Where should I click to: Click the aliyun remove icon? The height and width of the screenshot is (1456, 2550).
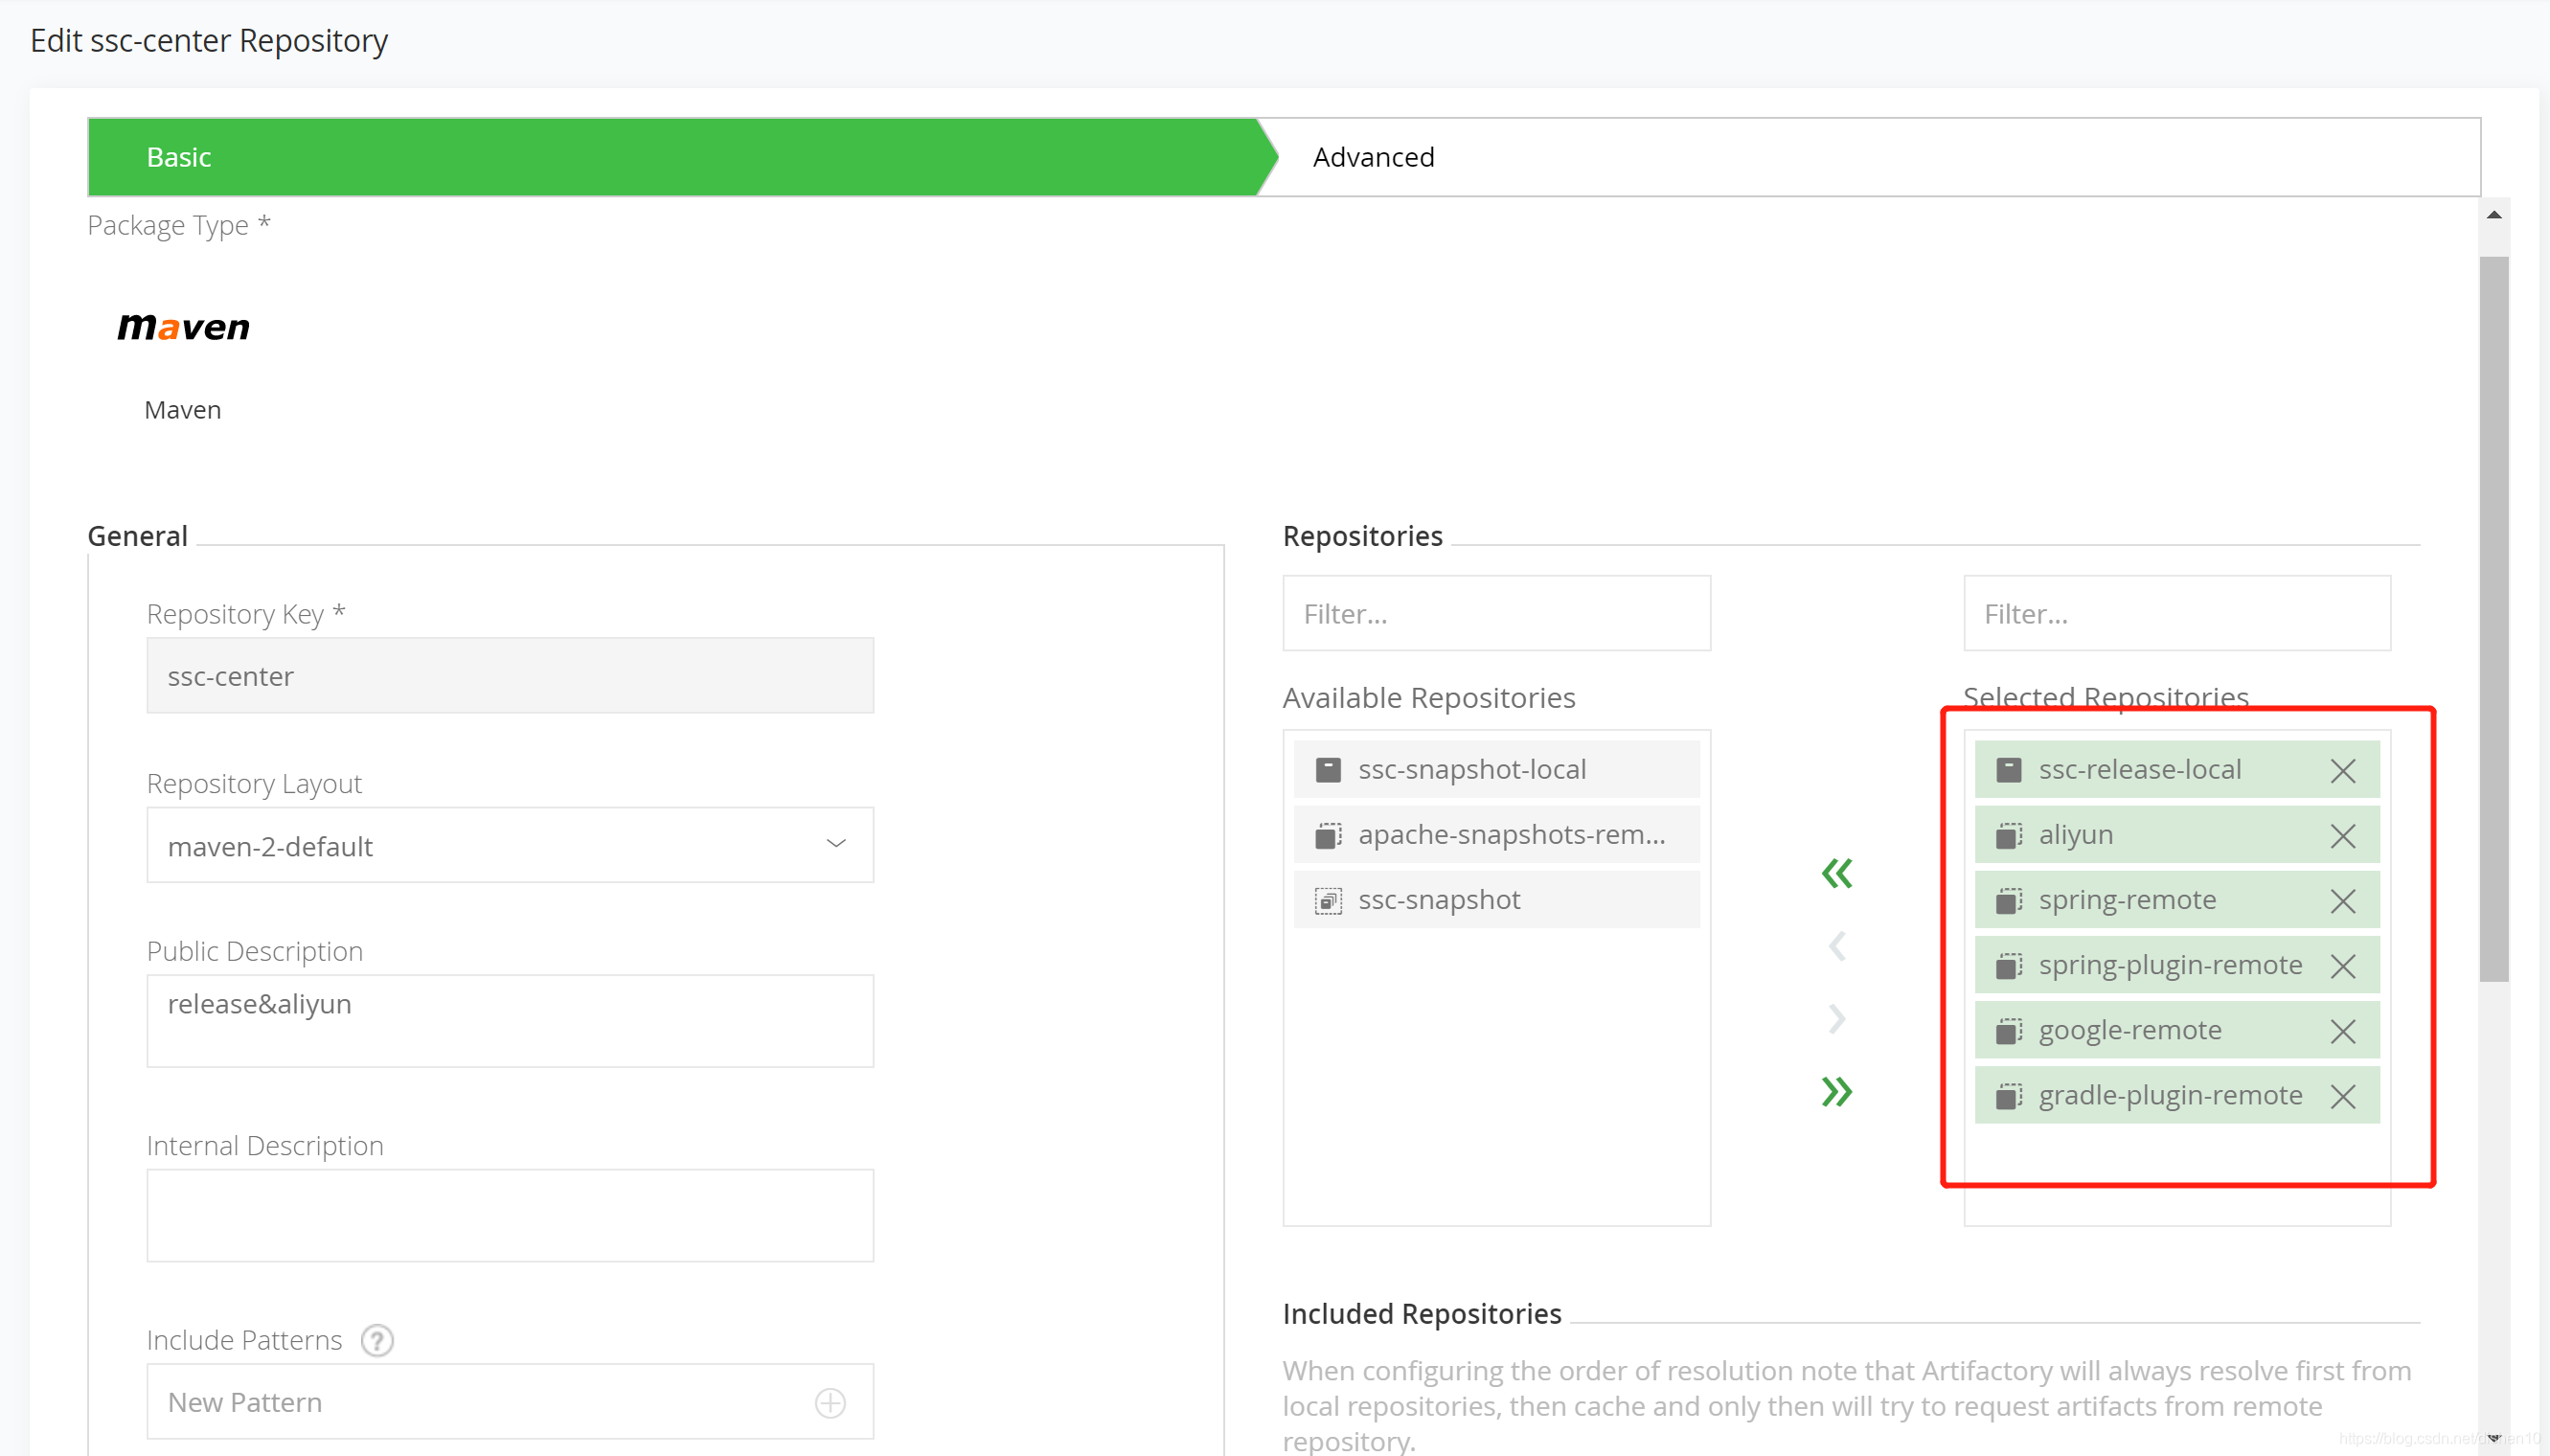(2345, 834)
